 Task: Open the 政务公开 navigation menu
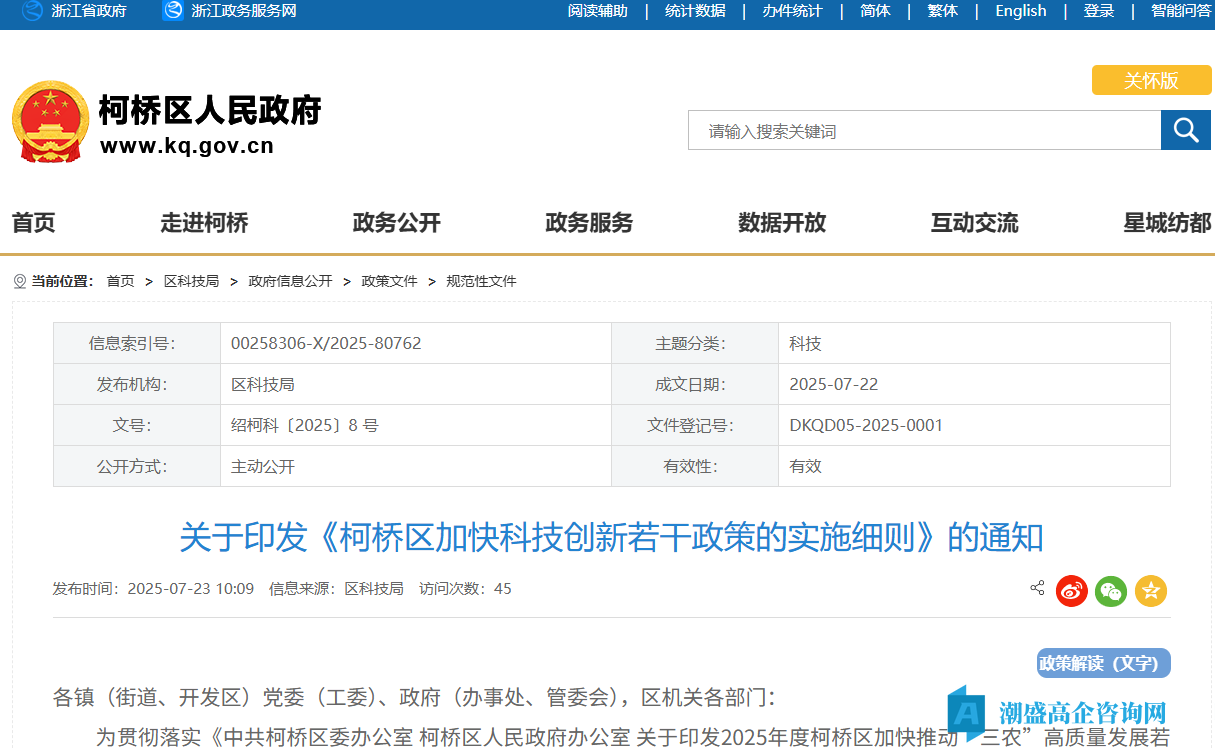[x=396, y=223]
